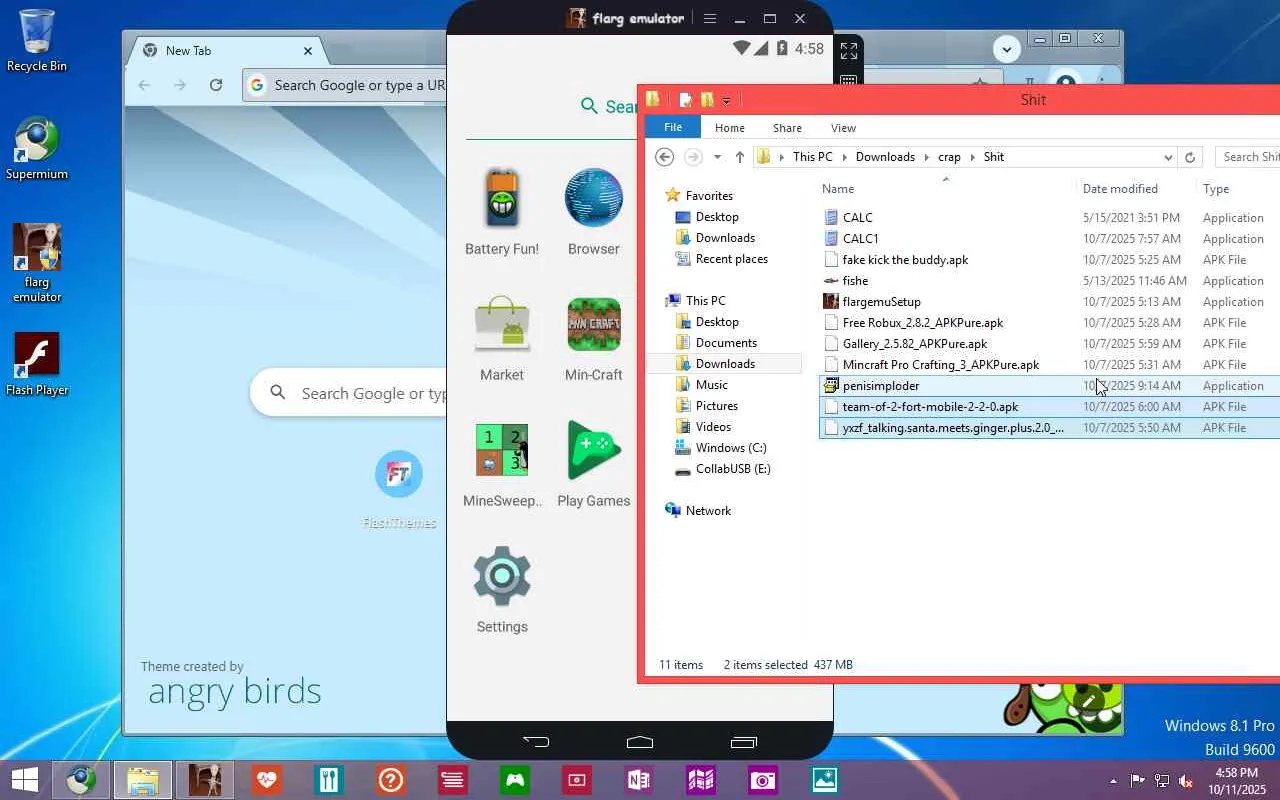Click the Supermium tab search dropdown button
Image resolution: width=1280 pixels, height=800 pixels.
tap(1007, 49)
